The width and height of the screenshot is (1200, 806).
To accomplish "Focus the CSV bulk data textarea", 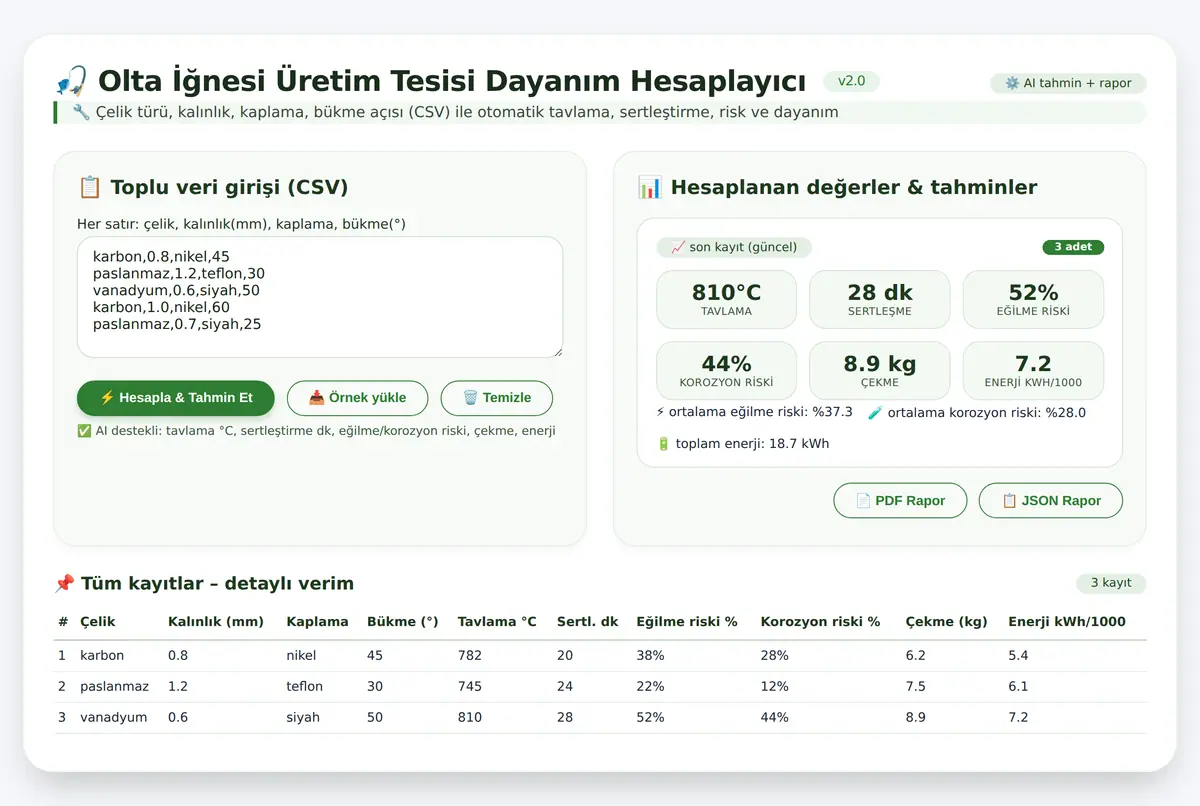I will point(320,297).
